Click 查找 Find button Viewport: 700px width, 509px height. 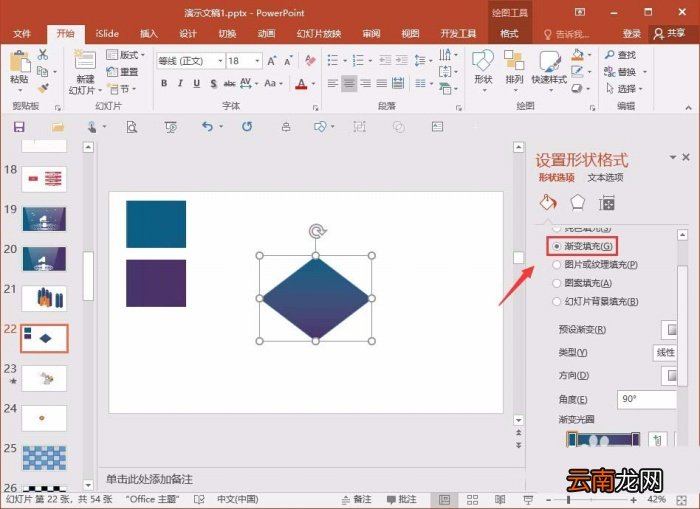pyautogui.click(x=621, y=55)
